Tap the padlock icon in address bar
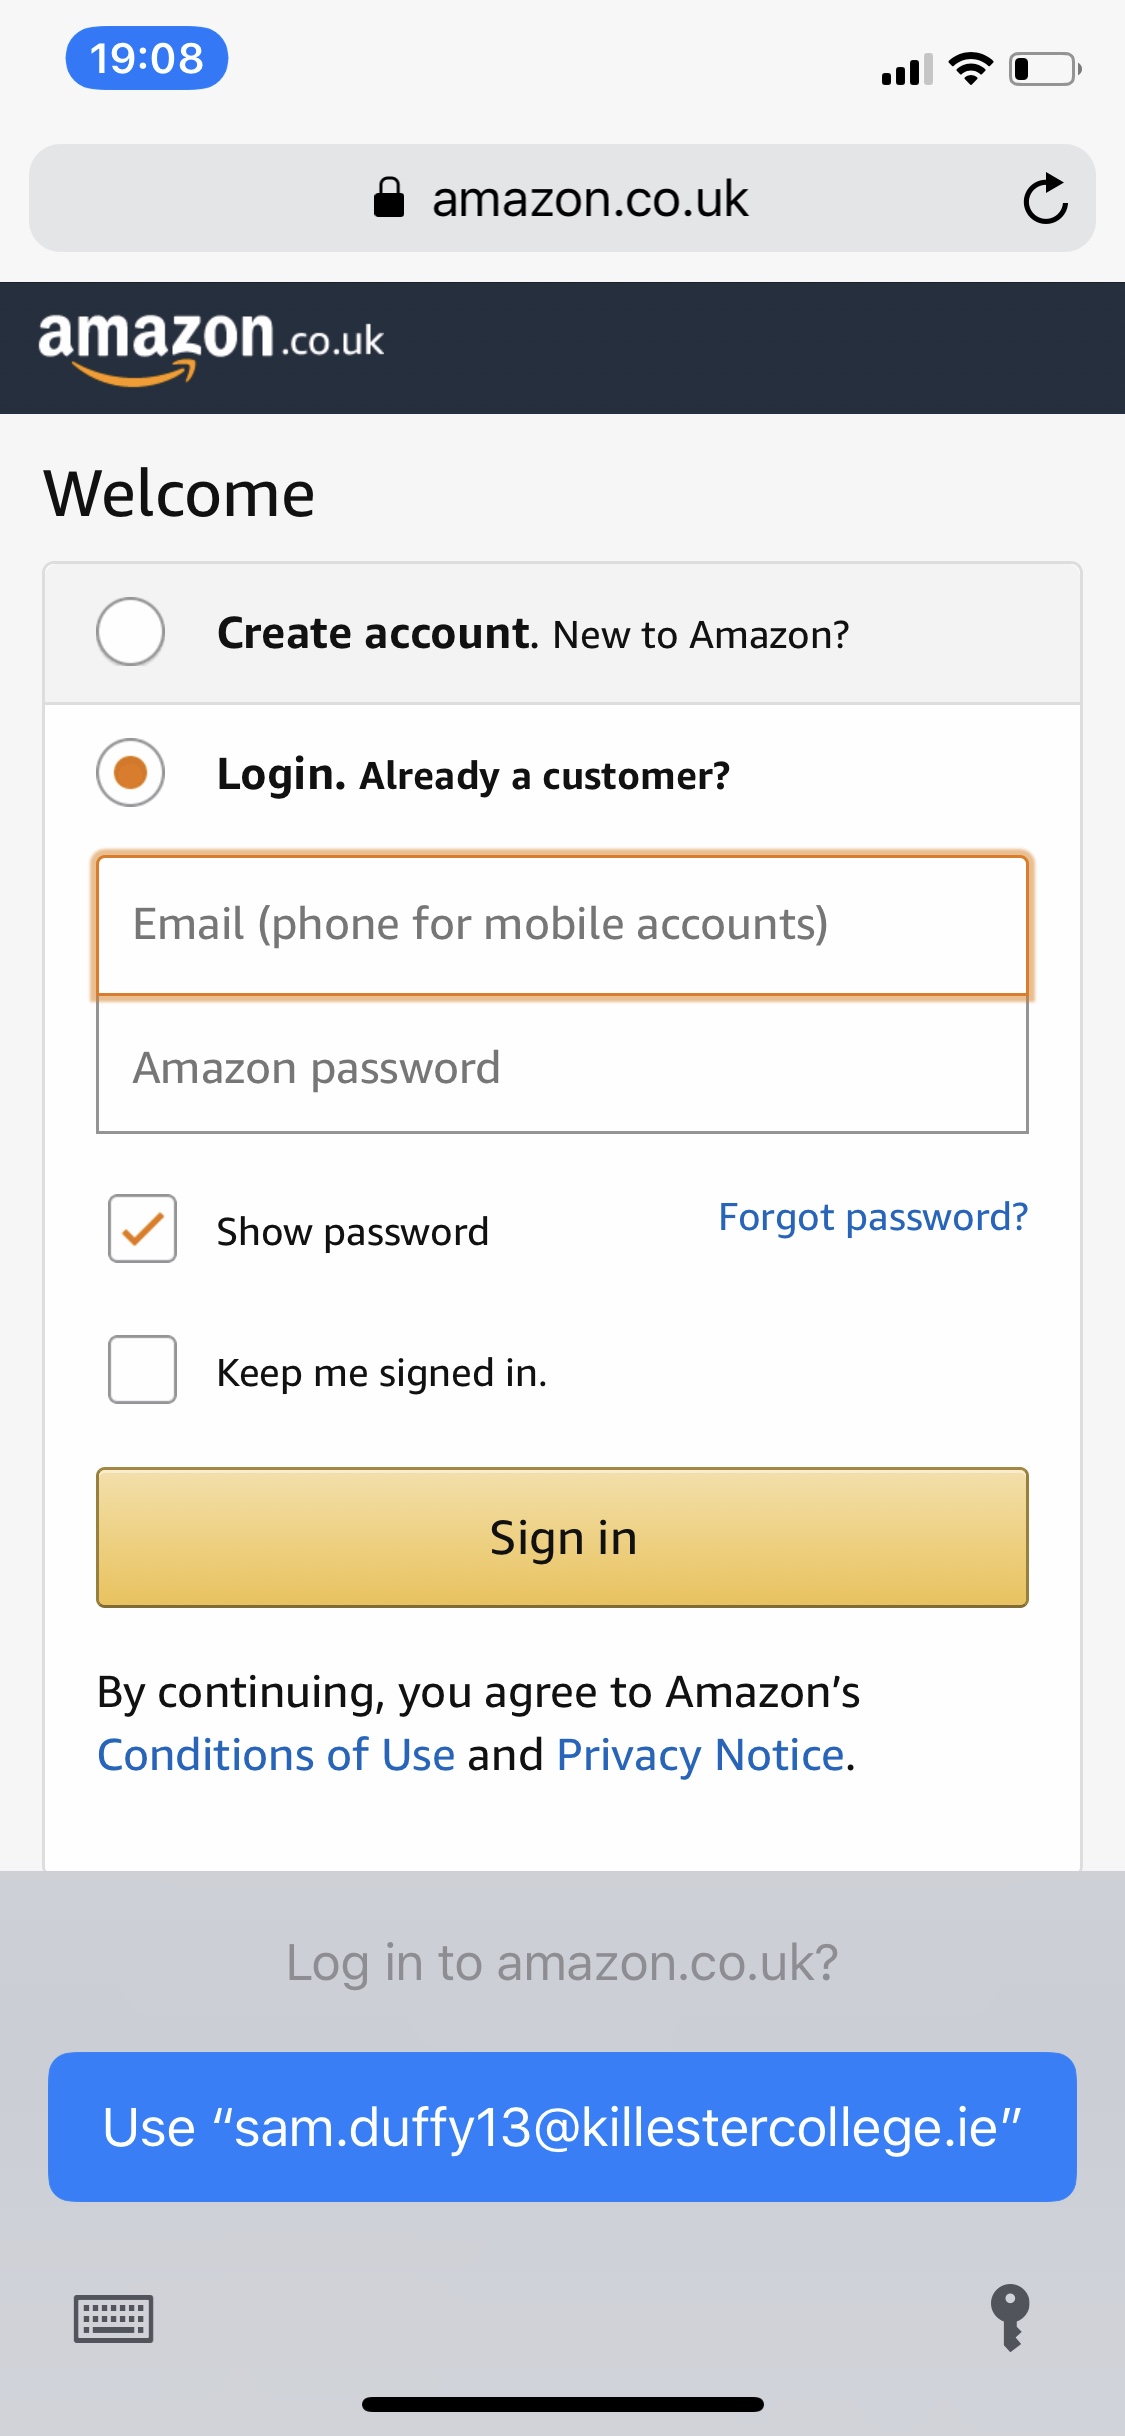Viewport: 1125px width, 2436px height. [x=388, y=197]
